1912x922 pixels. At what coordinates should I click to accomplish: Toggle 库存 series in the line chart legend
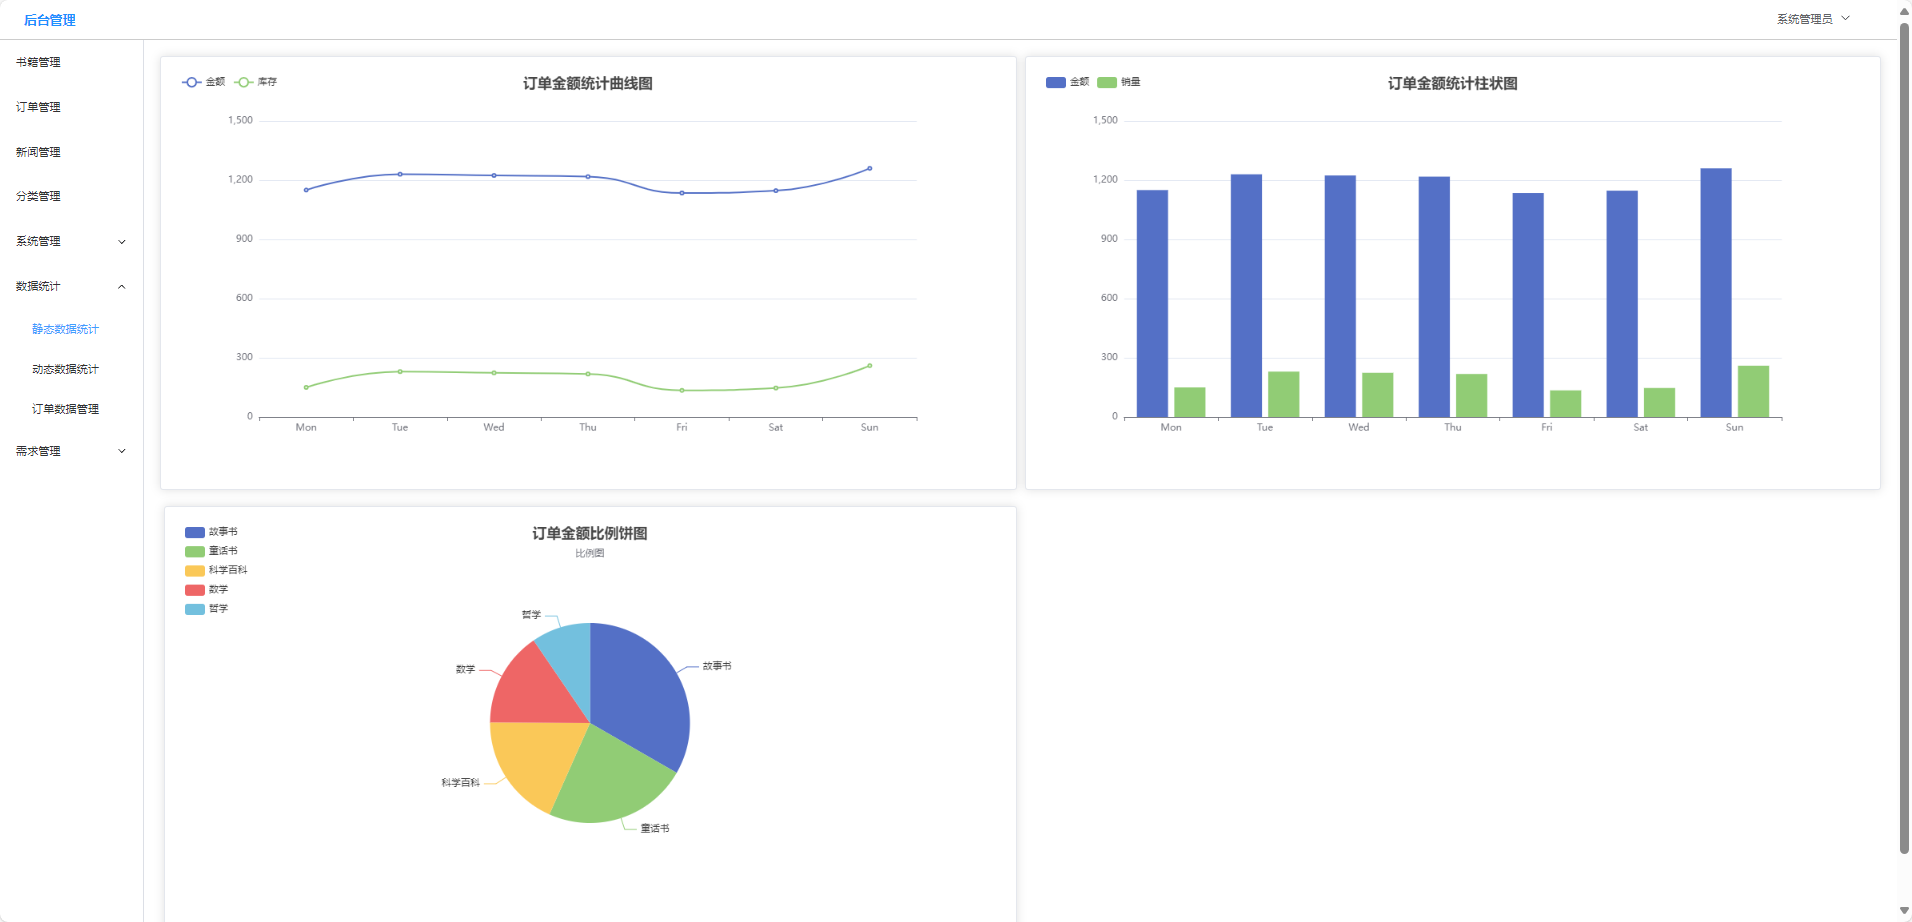coord(256,82)
